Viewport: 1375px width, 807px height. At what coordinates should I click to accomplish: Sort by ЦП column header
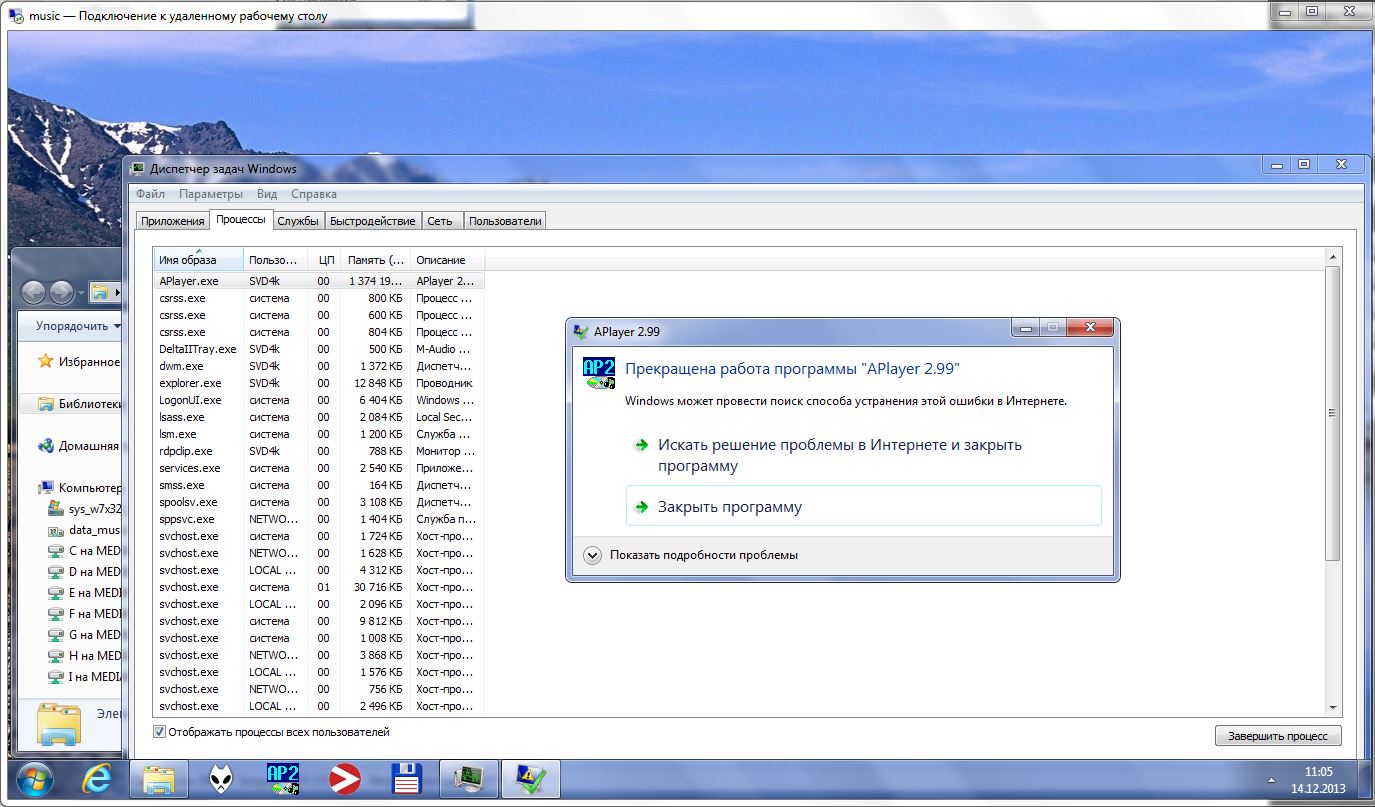(x=324, y=260)
